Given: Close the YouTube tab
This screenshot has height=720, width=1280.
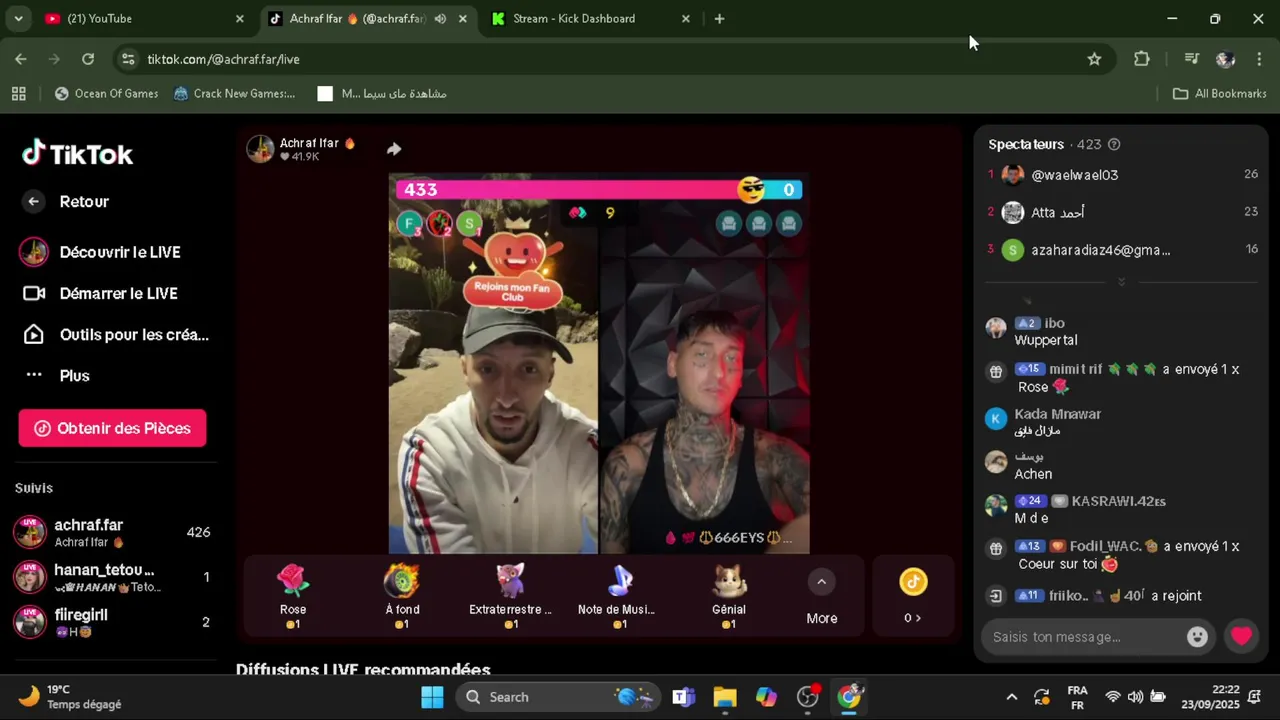Looking at the screenshot, I should (239, 18).
